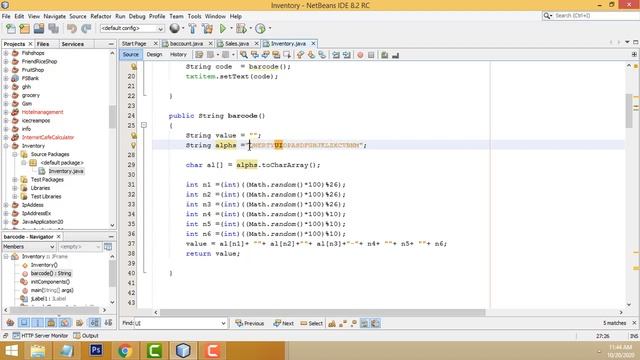Switch to the Services panel tab

pos(73,44)
